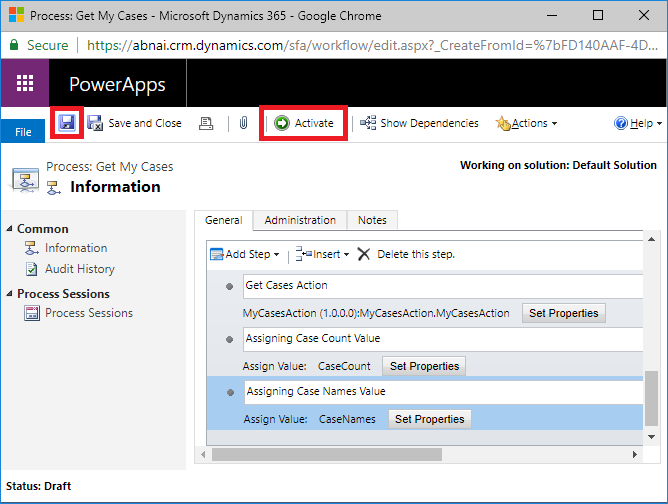The height and width of the screenshot is (504, 668).
Task: Activate the process with the green arrow
Action: (x=303, y=123)
